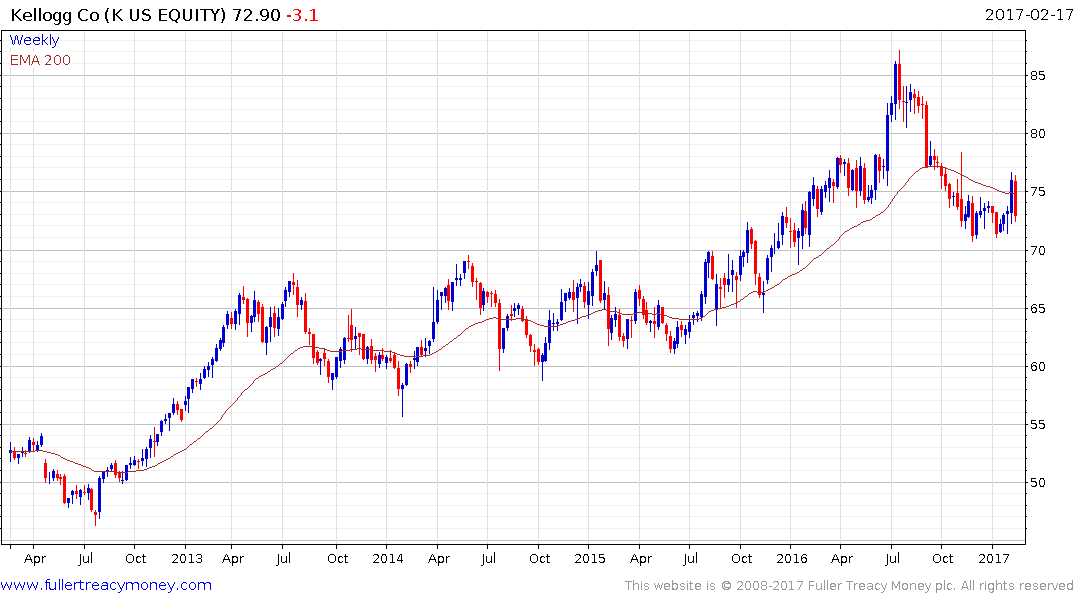
Task: Click the EMA 200 legend label
Action: (x=40, y=60)
